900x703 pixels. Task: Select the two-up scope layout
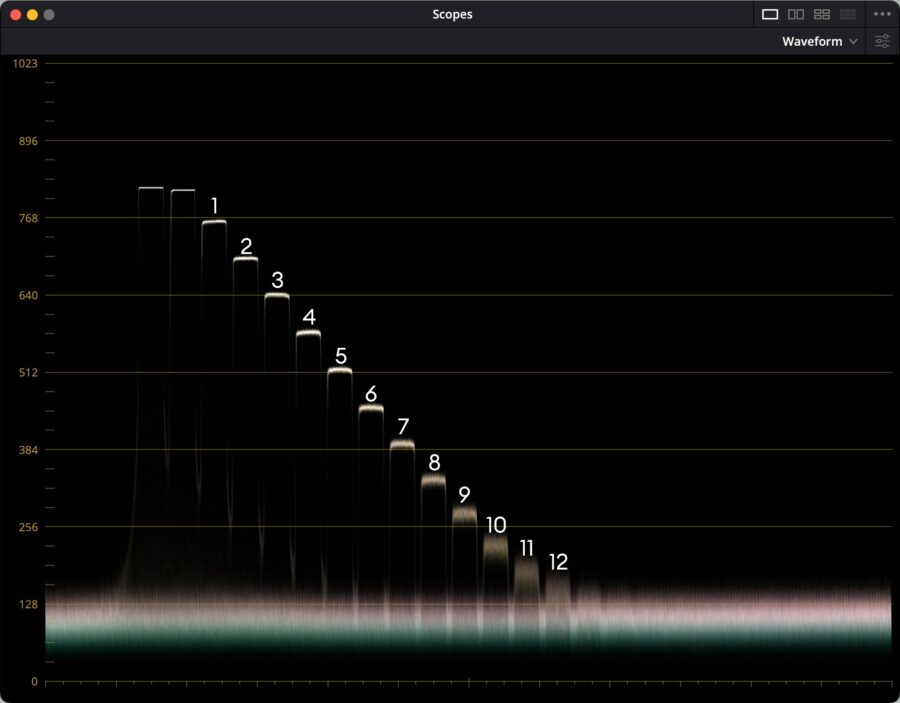pyautogui.click(x=796, y=14)
